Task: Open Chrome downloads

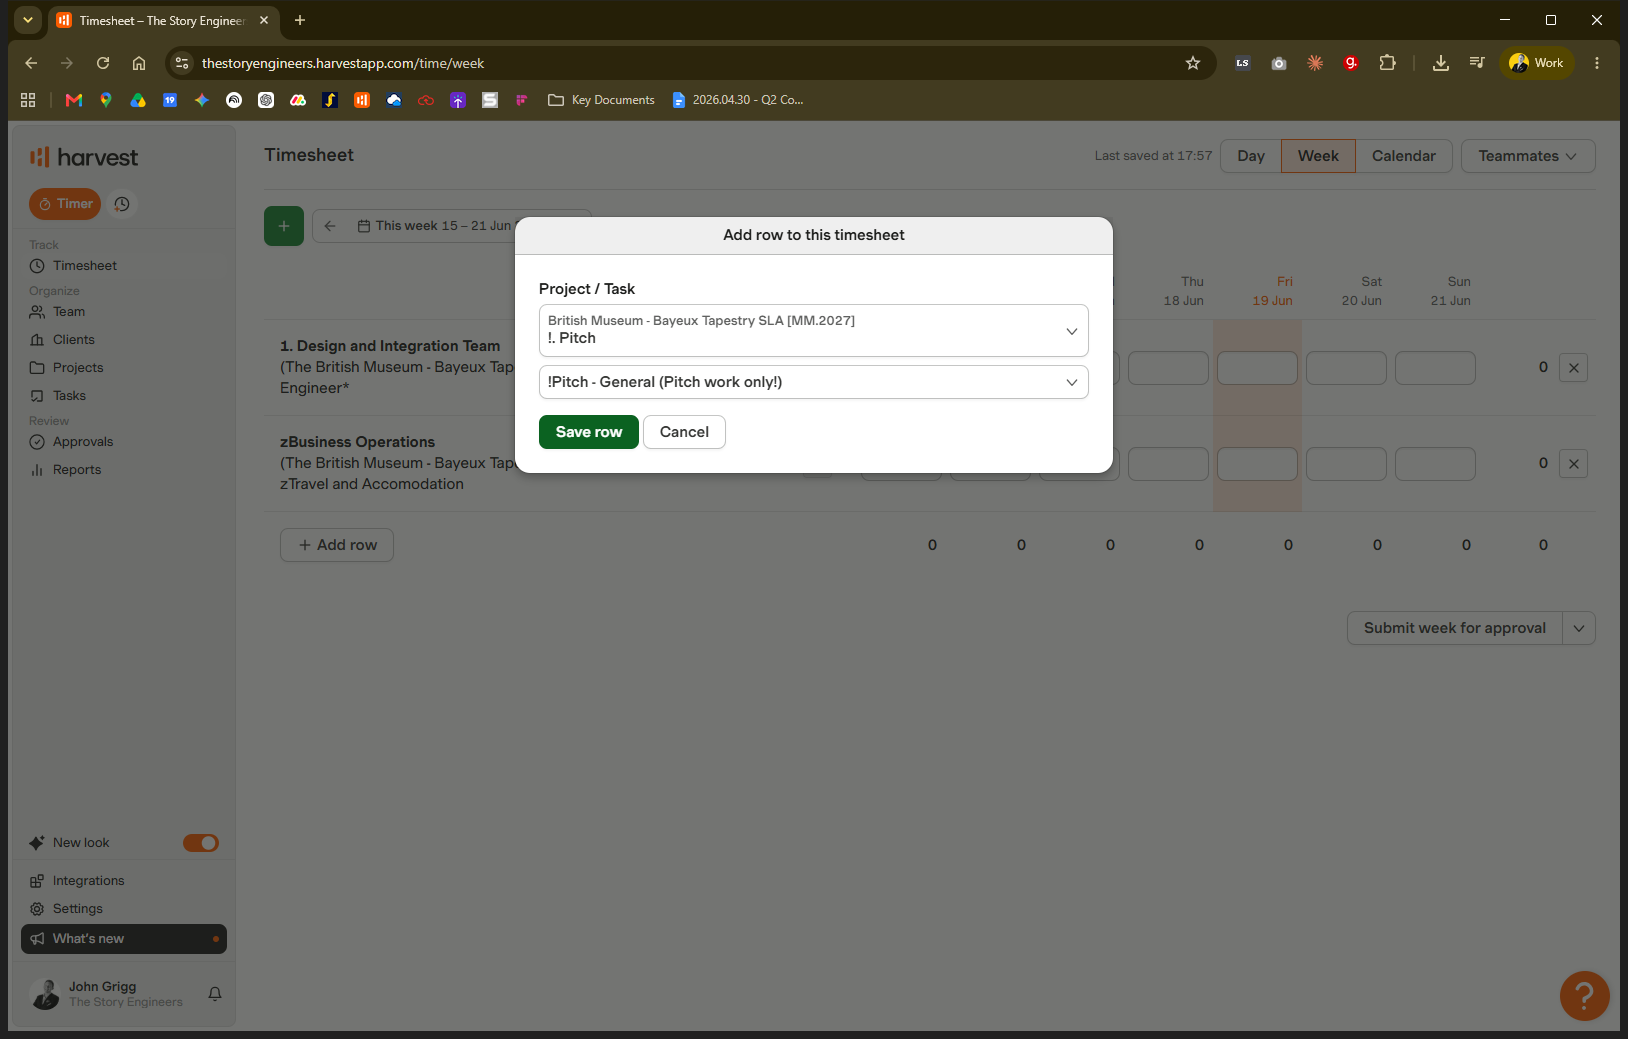Action: 1441,63
